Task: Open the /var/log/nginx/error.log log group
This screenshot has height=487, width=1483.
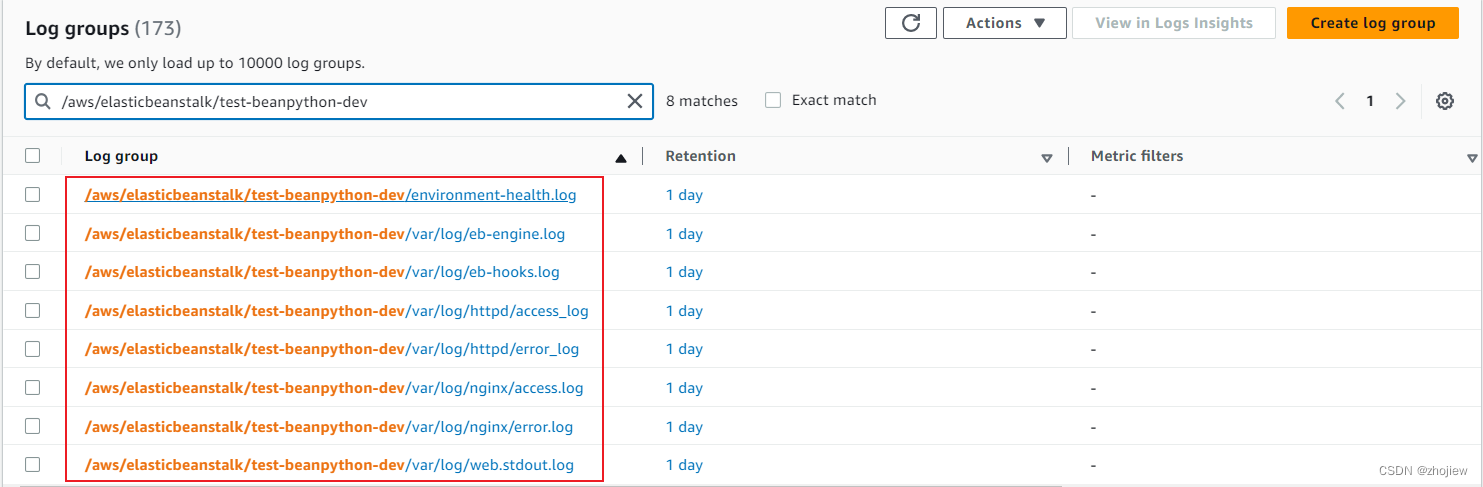Action: point(329,427)
